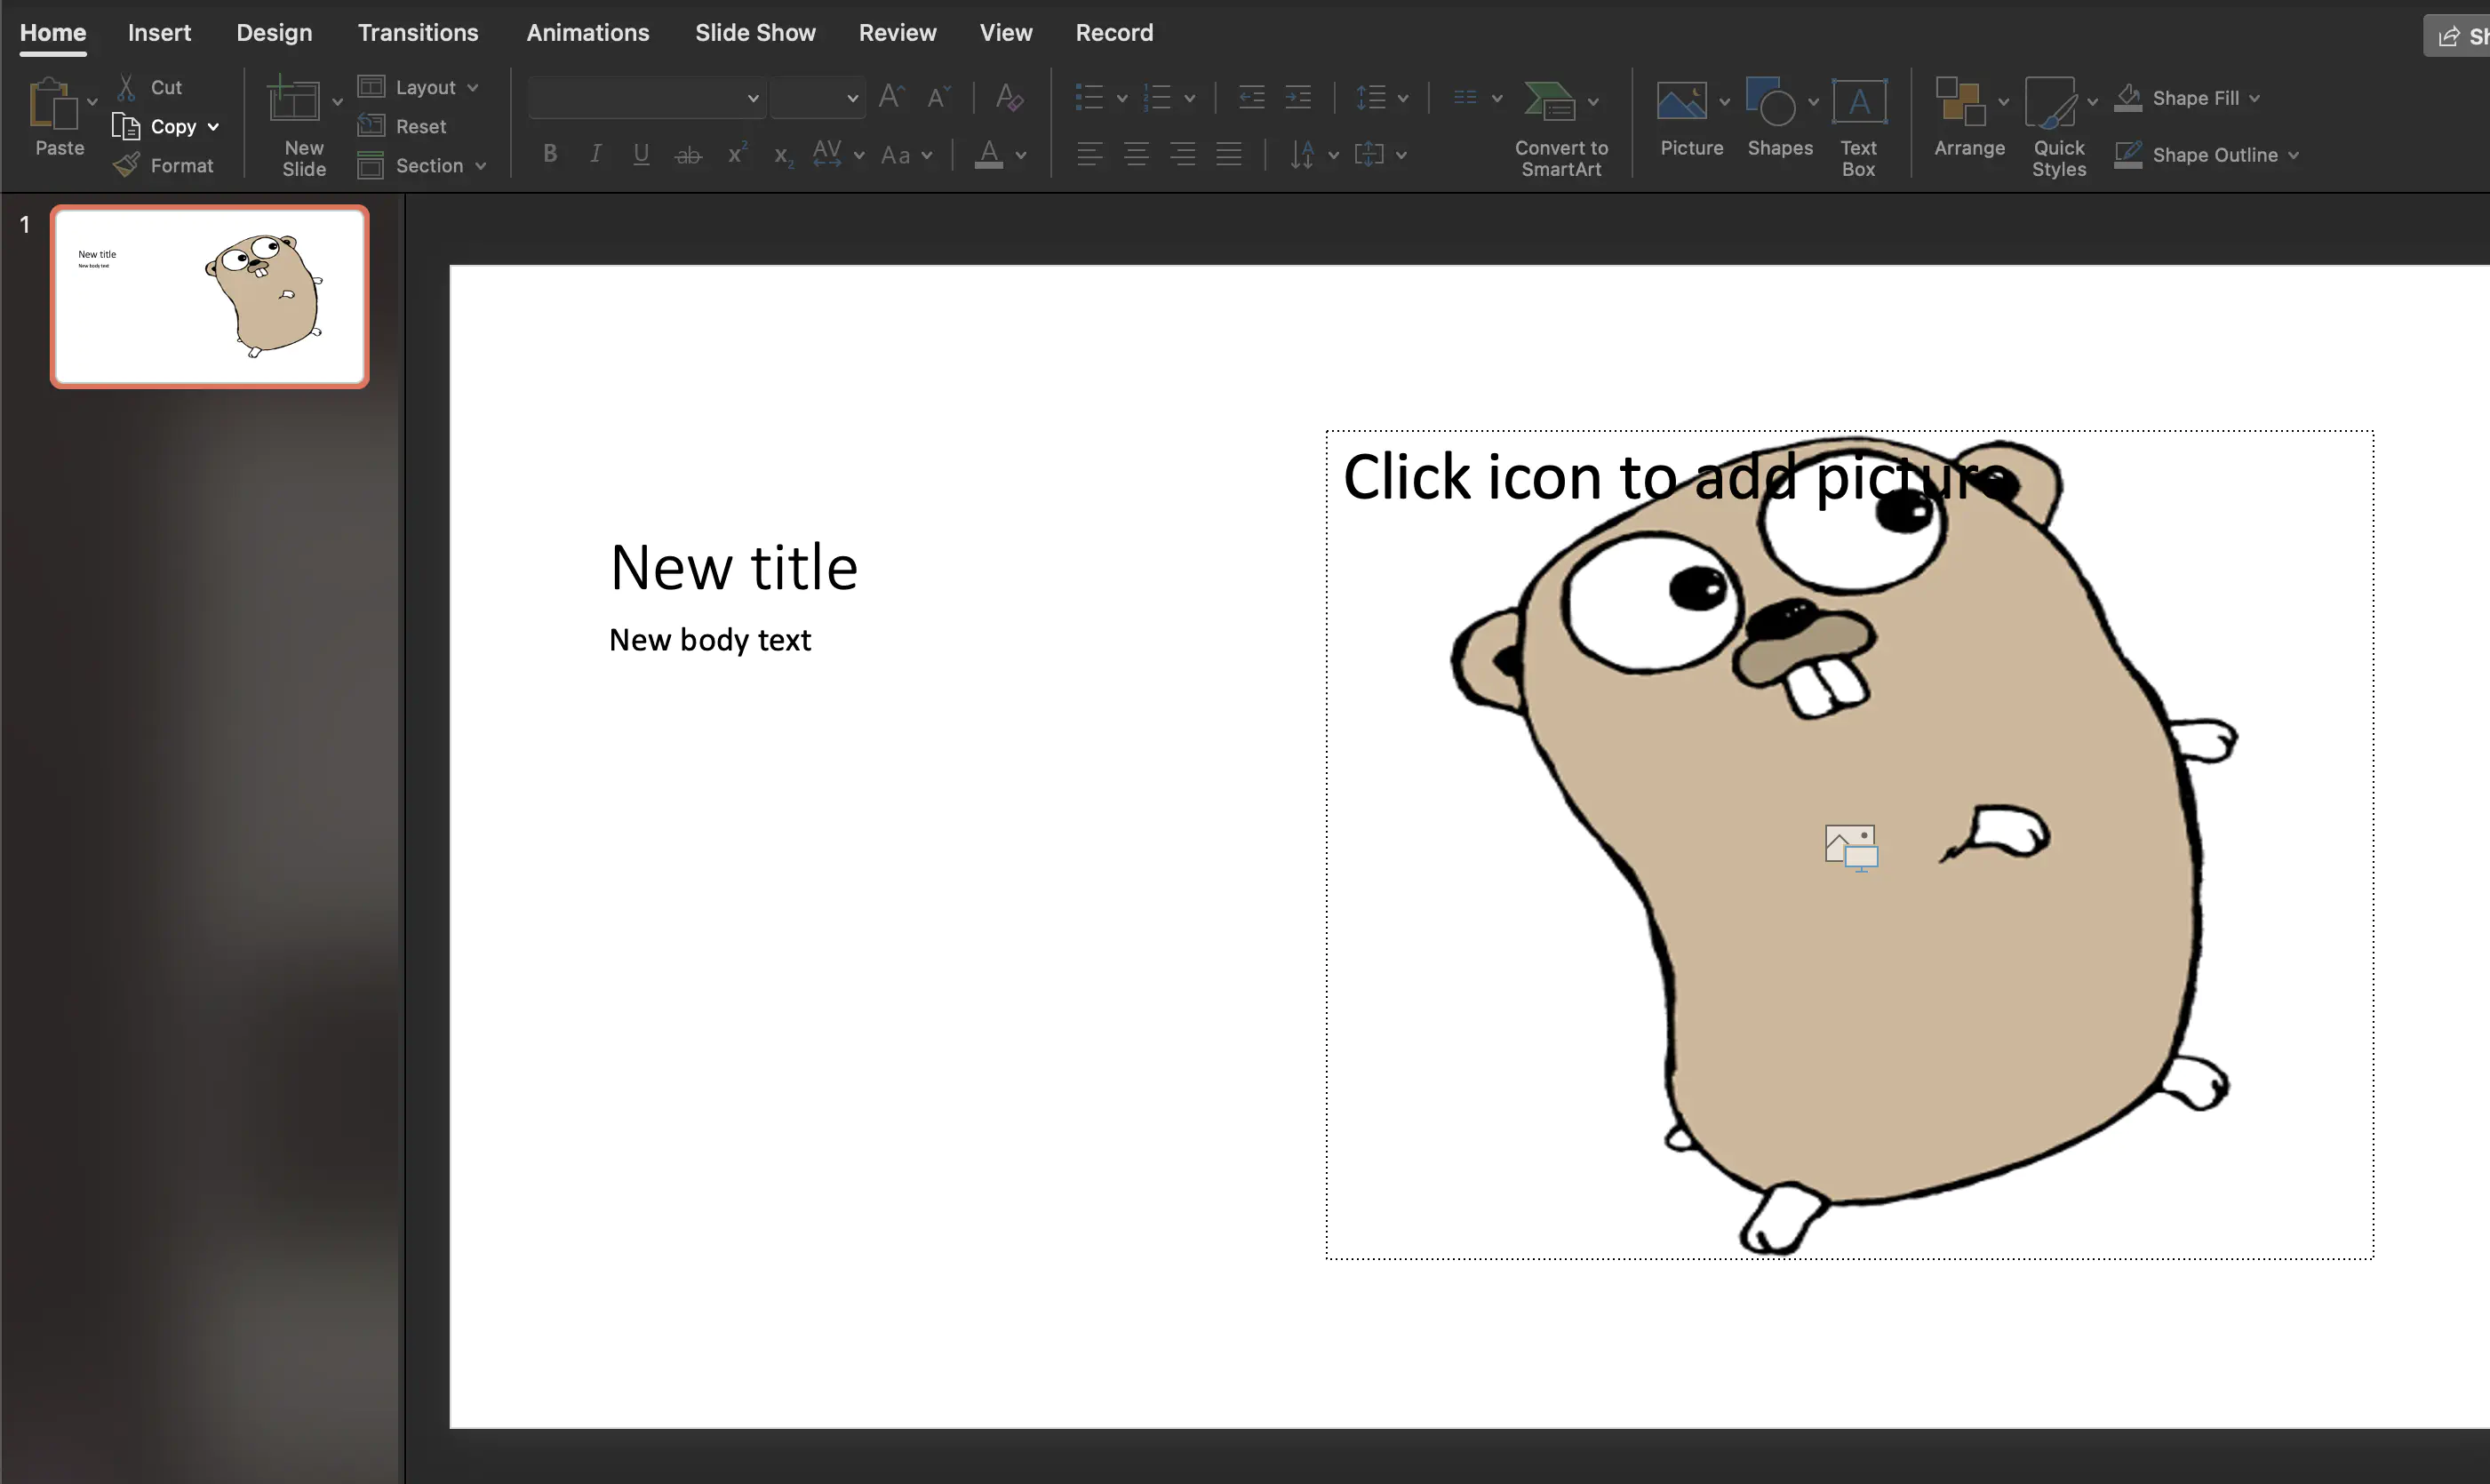This screenshot has height=1484, width=2490.
Task: Select the Format painter brush
Action: click(126, 166)
